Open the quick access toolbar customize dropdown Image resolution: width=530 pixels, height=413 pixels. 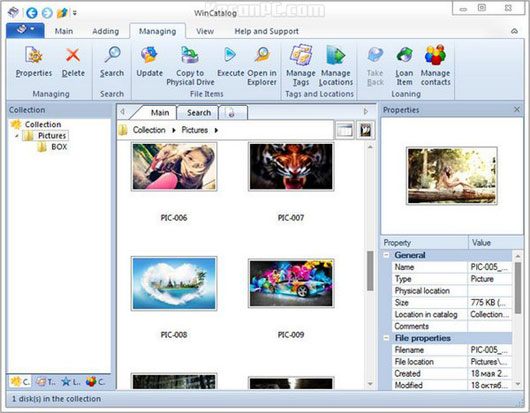(75, 13)
